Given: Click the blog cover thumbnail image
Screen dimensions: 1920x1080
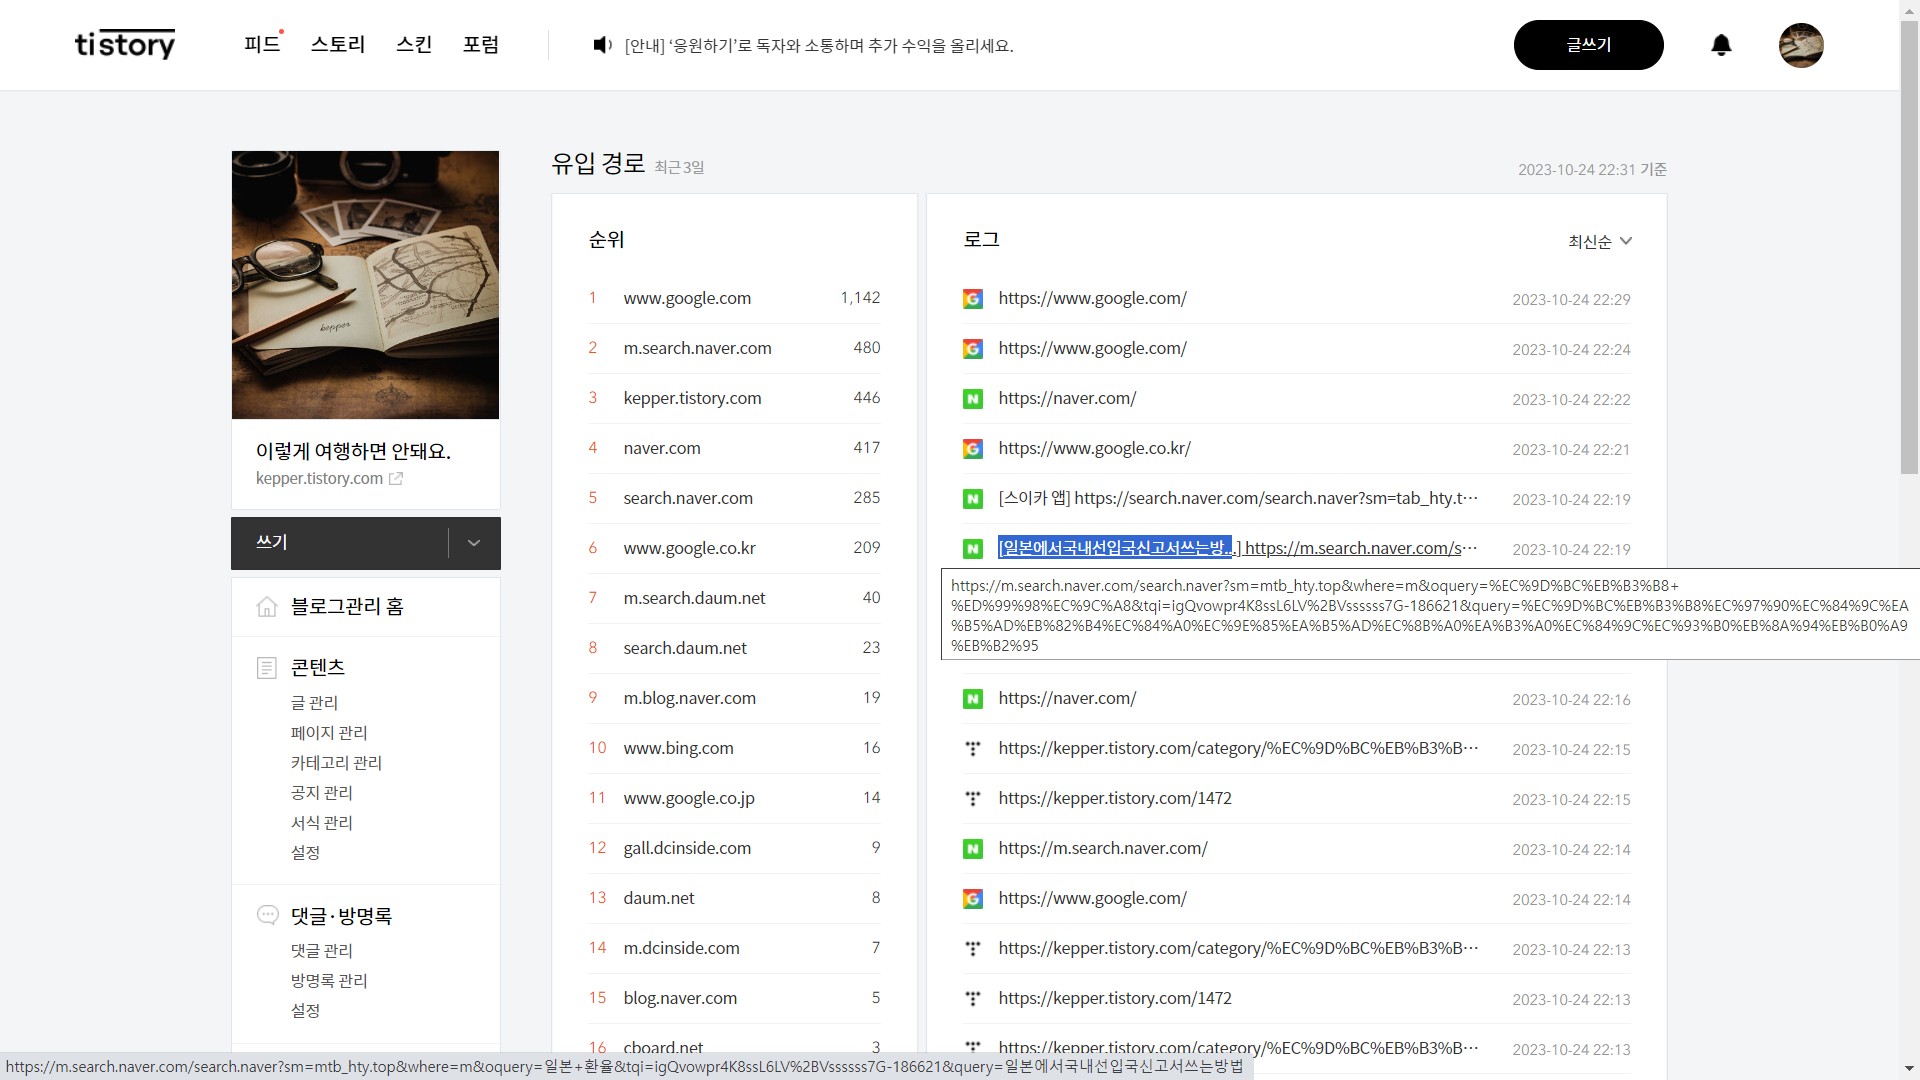Looking at the screenshot, I should click(365, 285).
